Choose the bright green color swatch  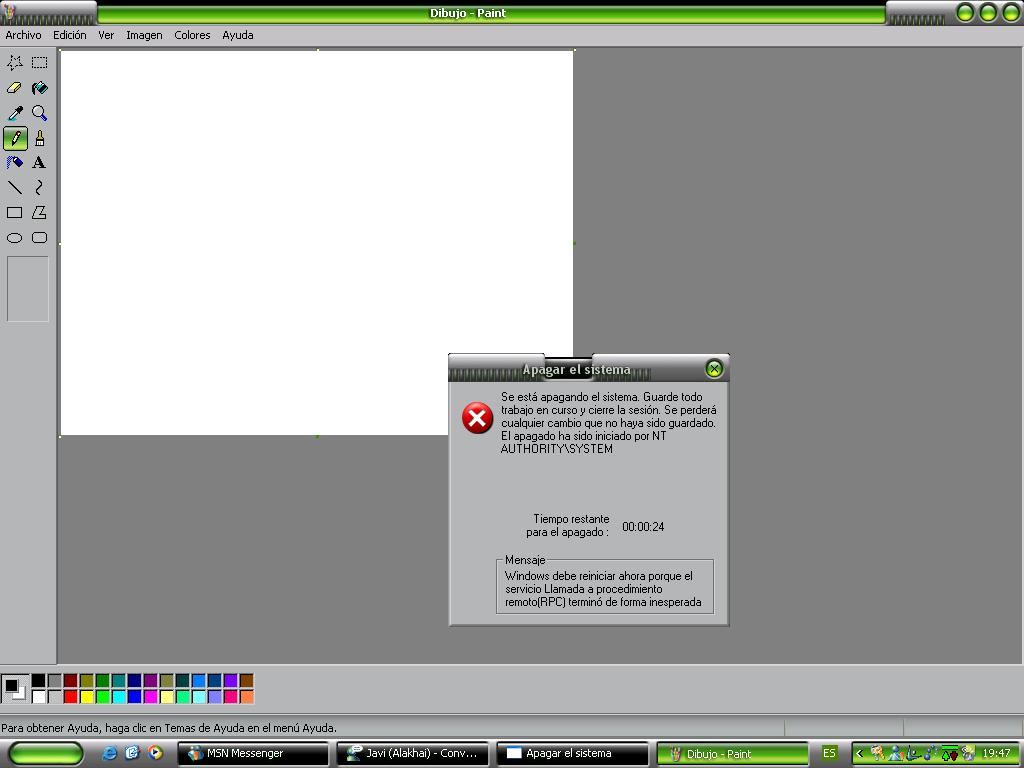click(x=103, y=697)
